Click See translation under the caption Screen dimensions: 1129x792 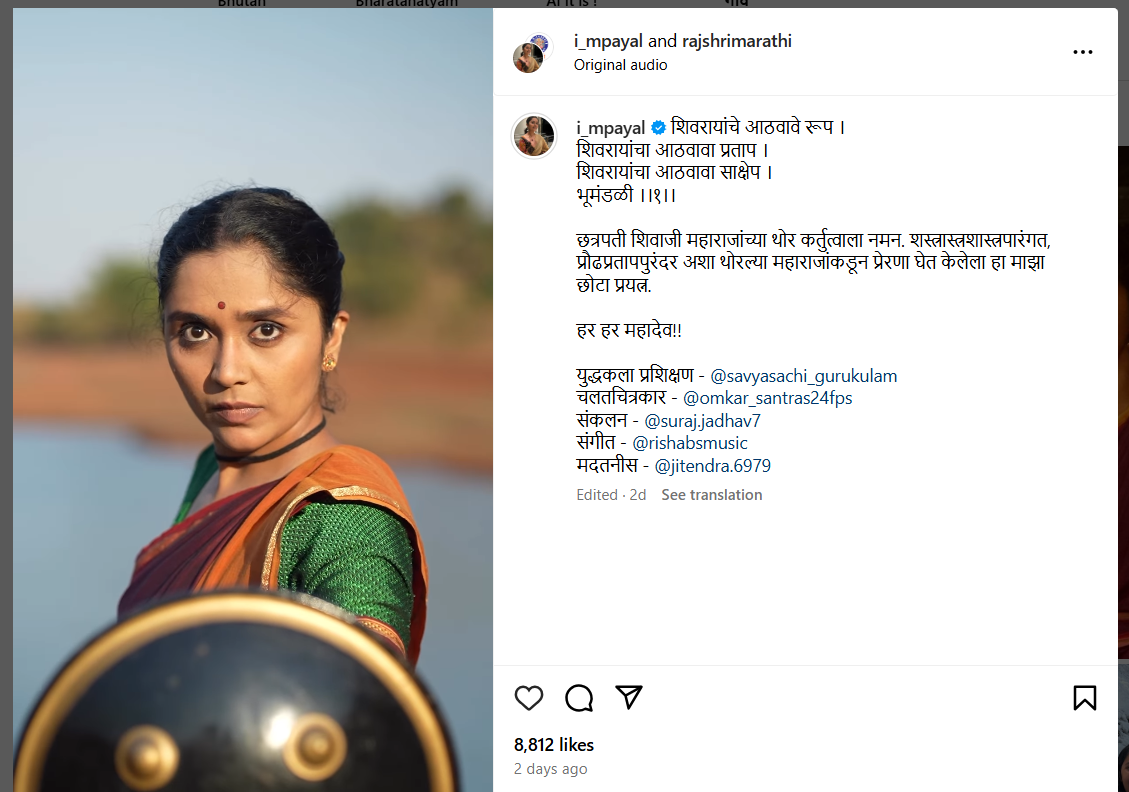(711, 494)
